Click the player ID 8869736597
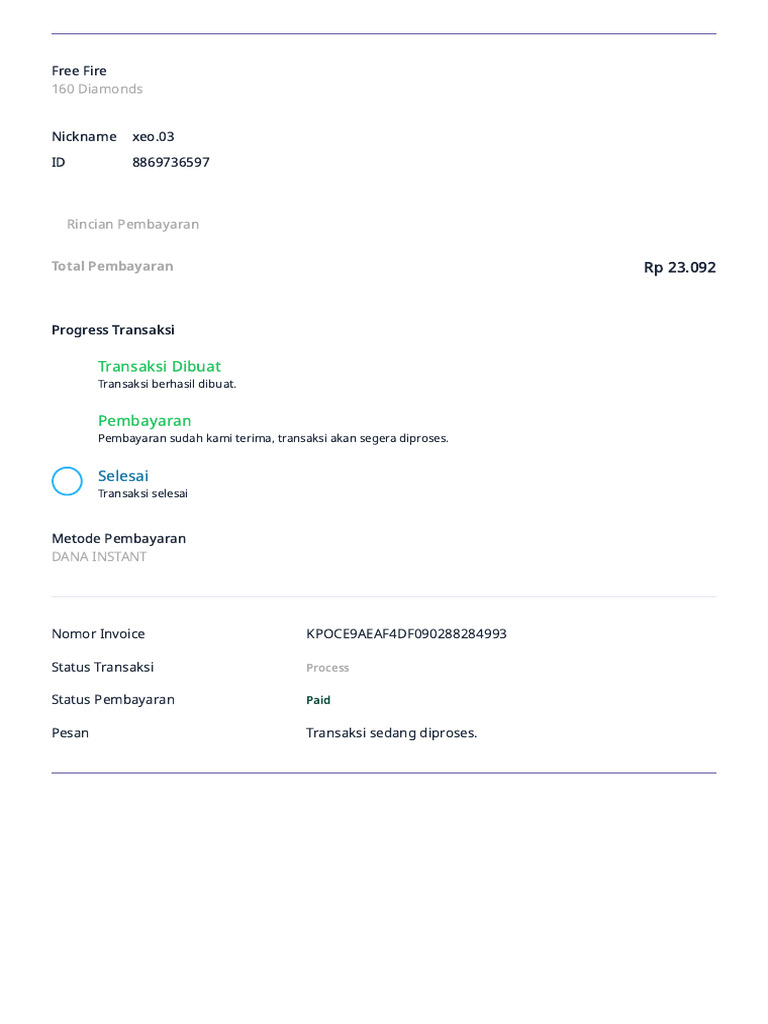Image resolution: width=768 pixels, height=1024 pixels. [x=171, y=162]
